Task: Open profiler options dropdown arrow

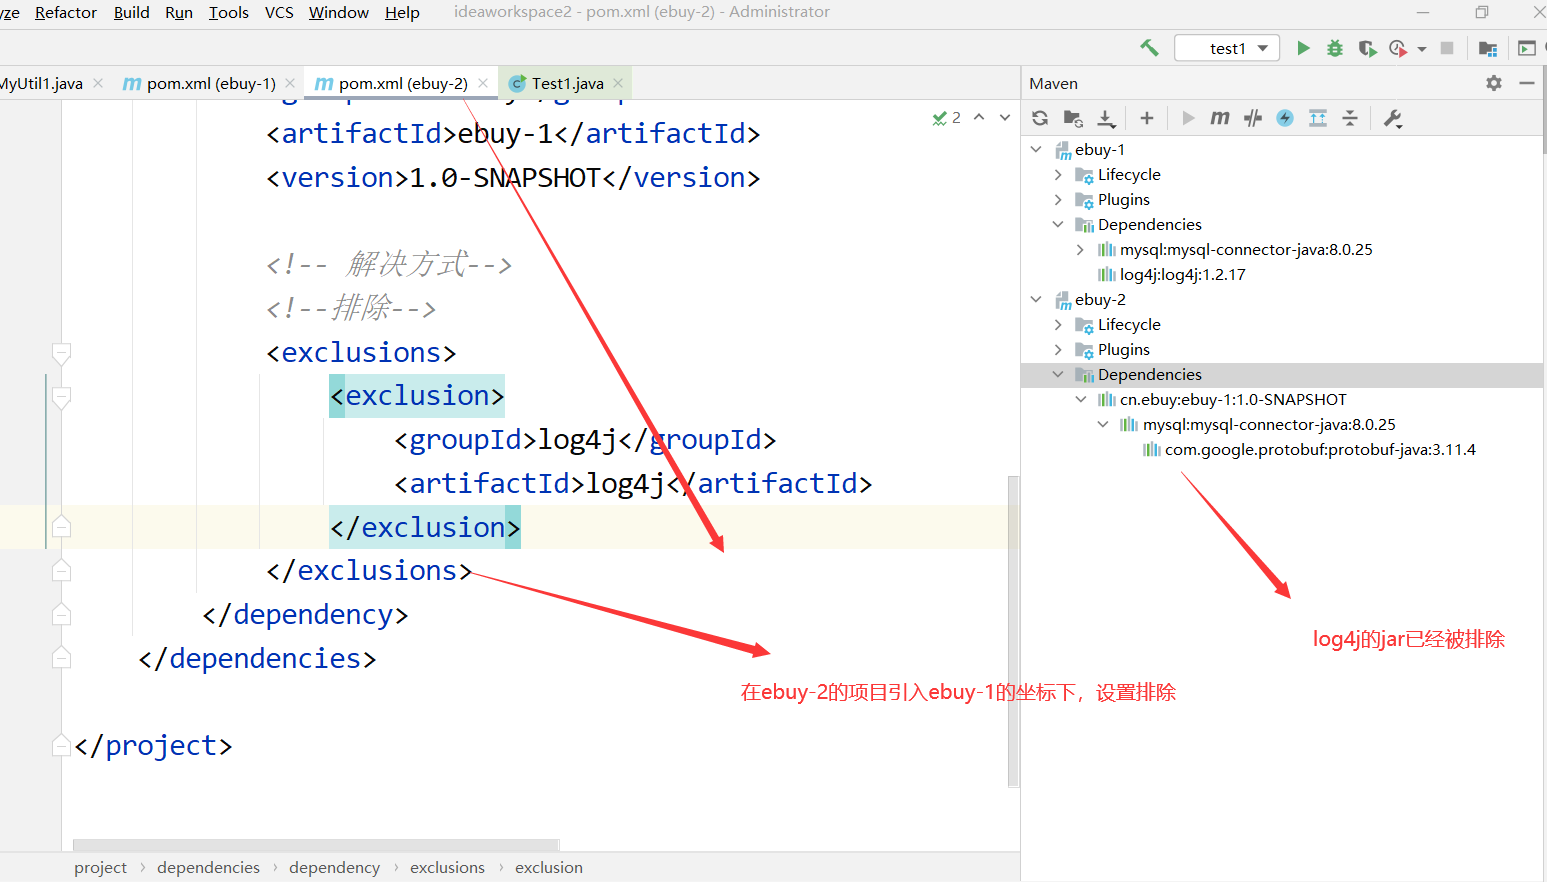Action: click(x=1422, y=49)
